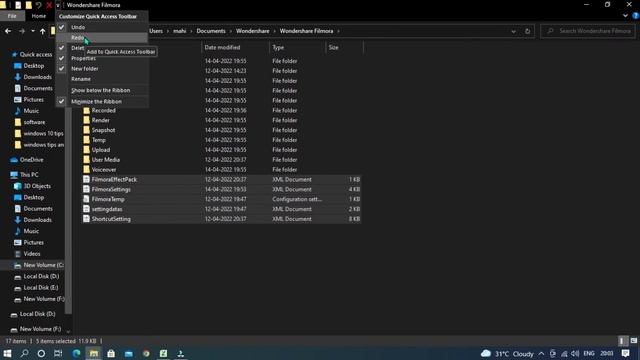Open the Customize Quick Access Toolbar arrow
Viewport: 640px width, 360px height.
58,5
